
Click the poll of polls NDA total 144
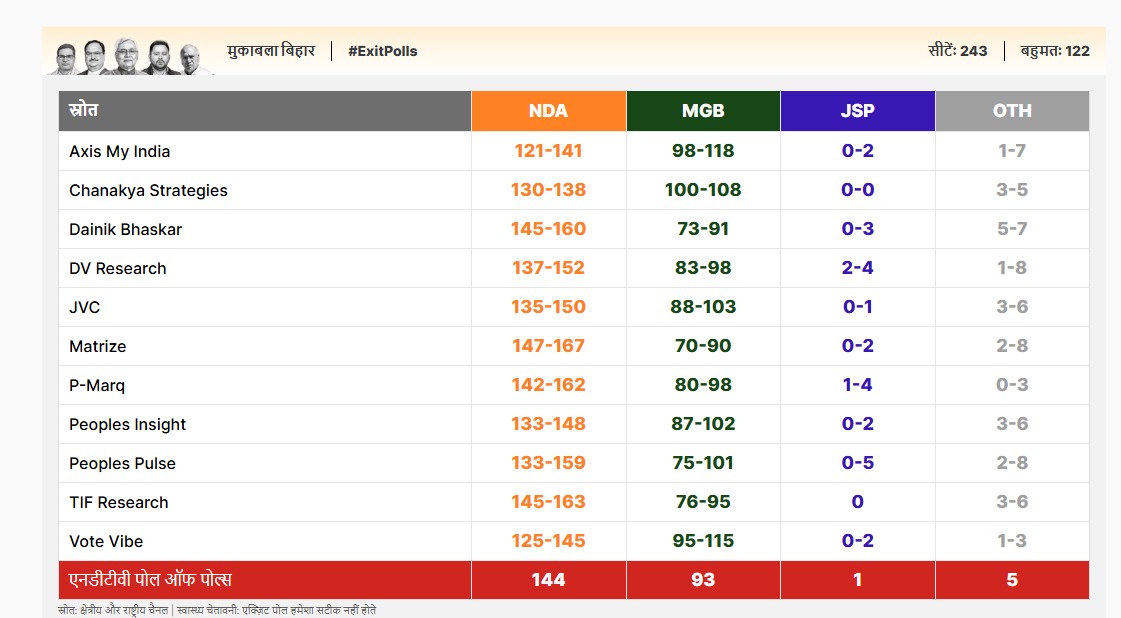[x=548, y=580]
